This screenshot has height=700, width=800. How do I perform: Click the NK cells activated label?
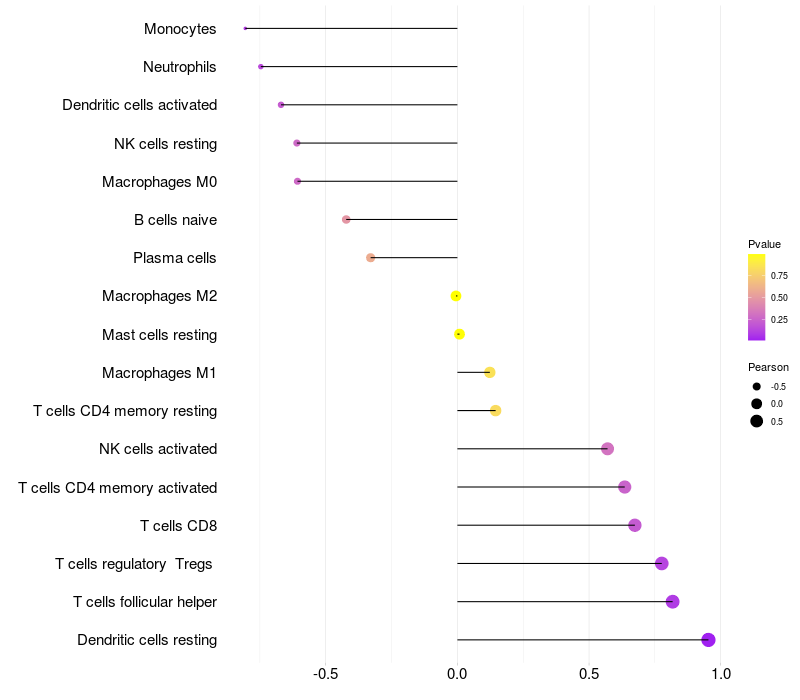click(158, 449)
